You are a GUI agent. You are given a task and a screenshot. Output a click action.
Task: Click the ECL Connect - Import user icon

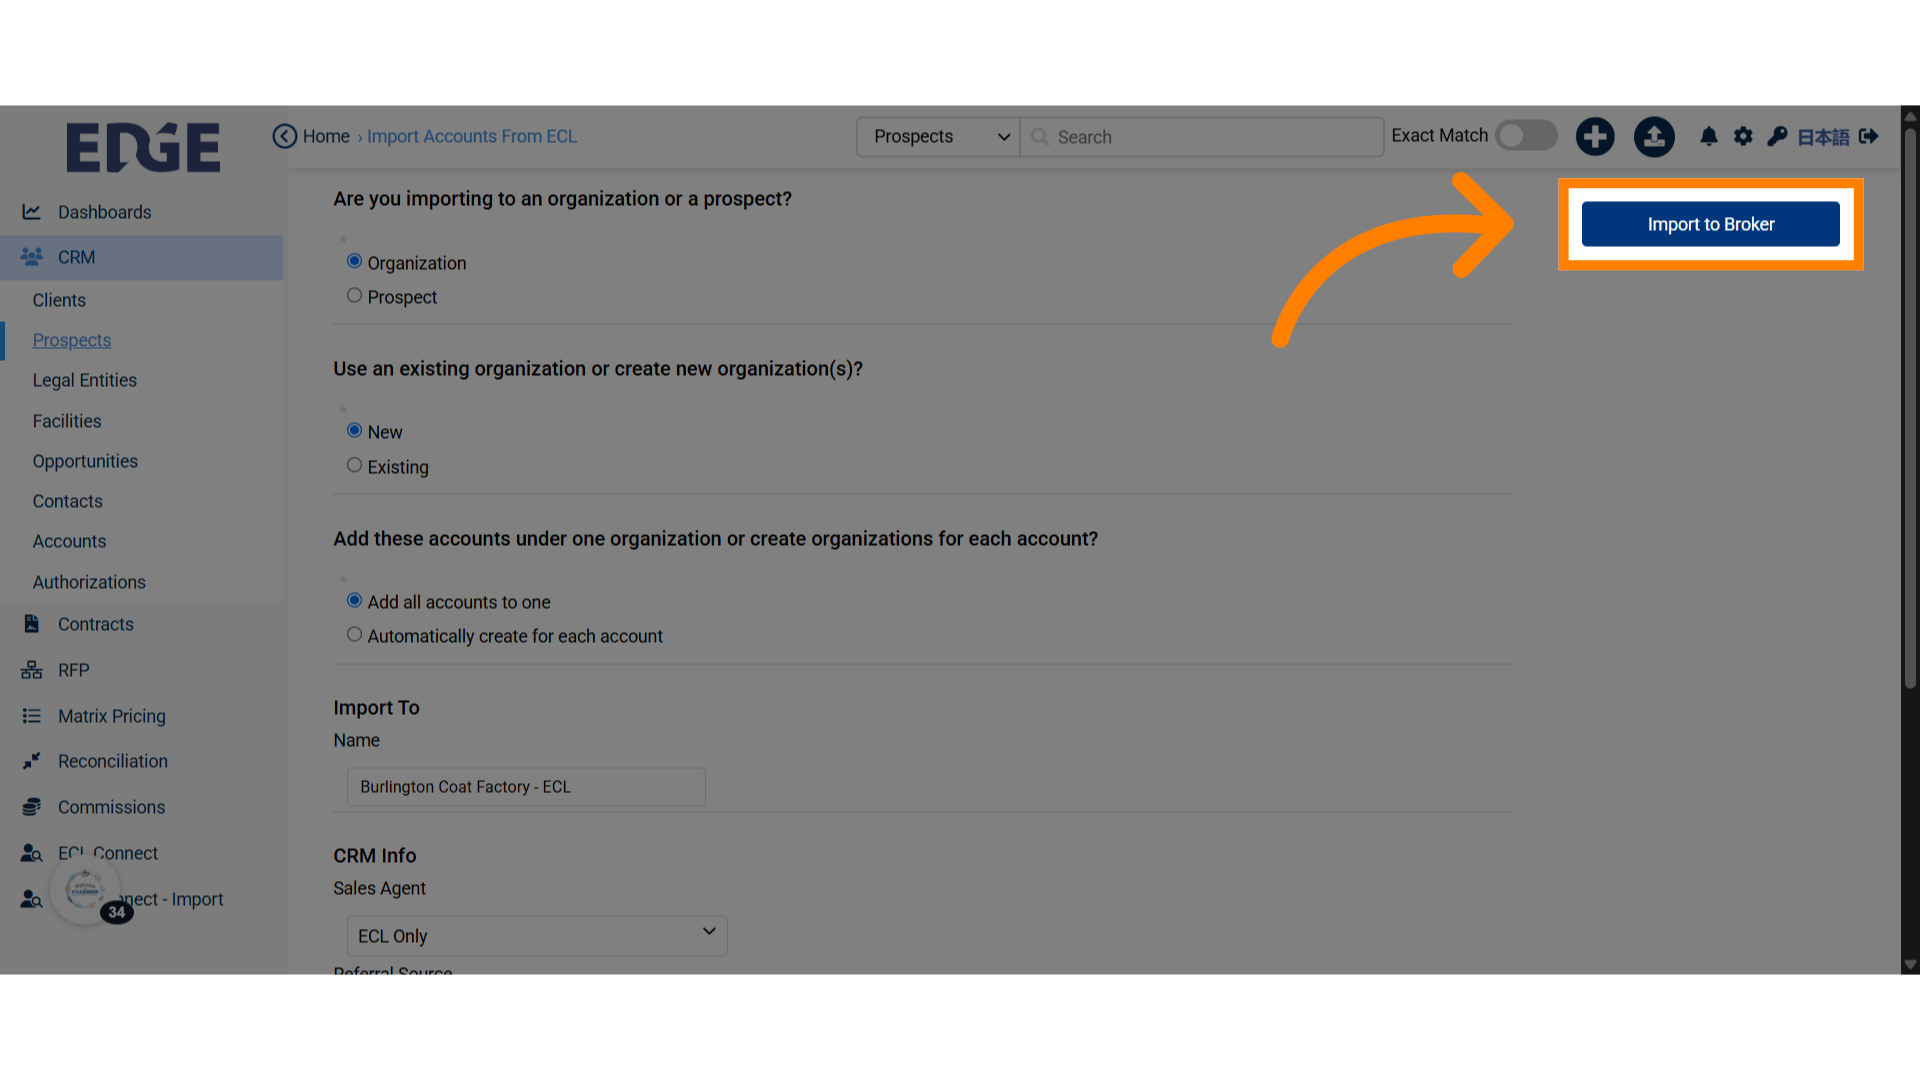[32, 899]
